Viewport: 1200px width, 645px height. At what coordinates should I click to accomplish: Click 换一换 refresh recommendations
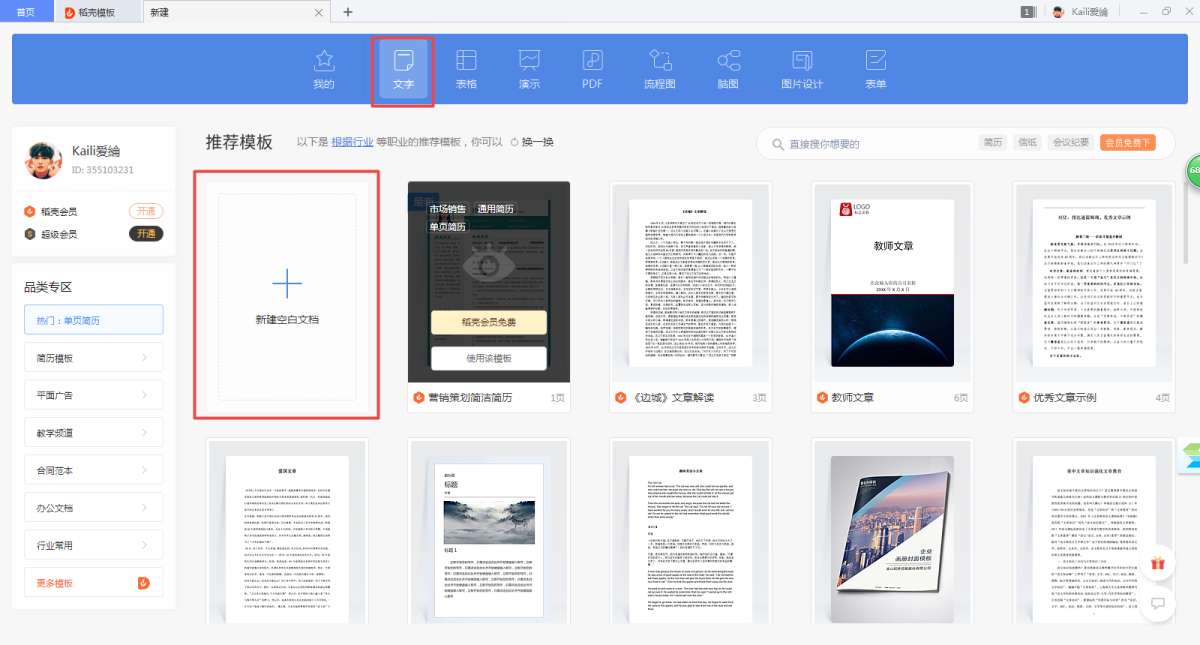pyautogui.click(x=532, y=143)
